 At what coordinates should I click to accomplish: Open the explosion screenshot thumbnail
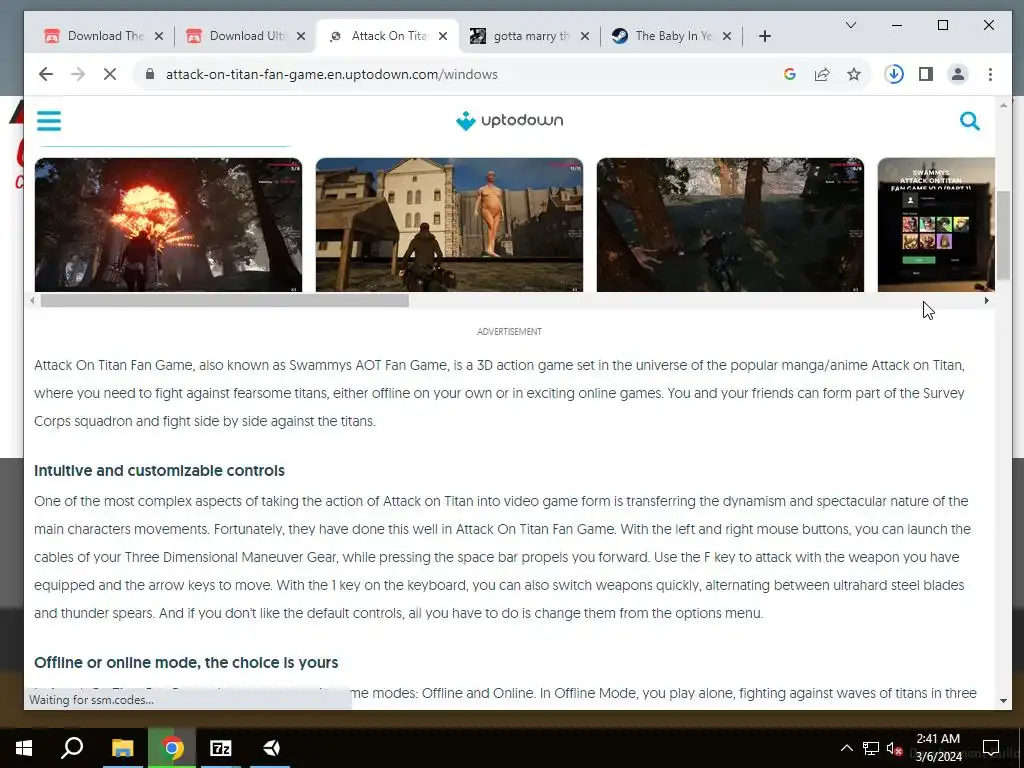[168, 225]
